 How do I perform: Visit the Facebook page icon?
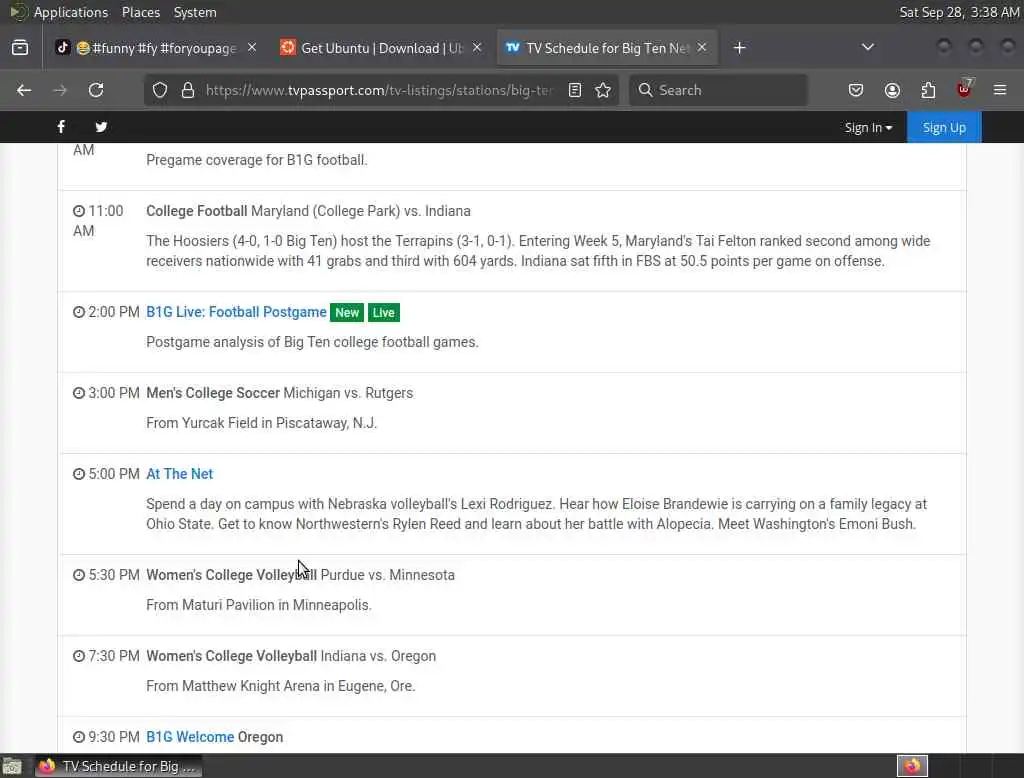click(61, 127)
